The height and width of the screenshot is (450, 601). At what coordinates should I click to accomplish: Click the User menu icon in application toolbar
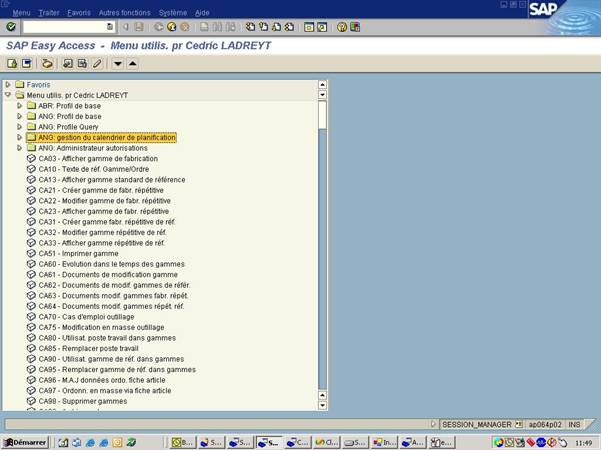(12, 63)
